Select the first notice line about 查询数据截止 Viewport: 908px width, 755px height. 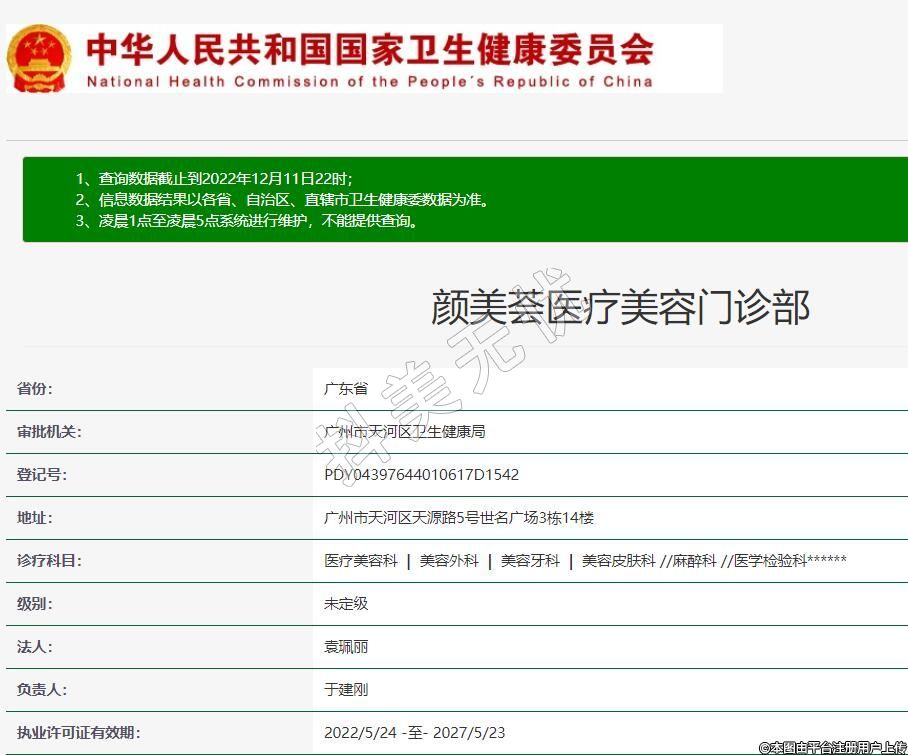pyautogui.click(x=214, y=178)
